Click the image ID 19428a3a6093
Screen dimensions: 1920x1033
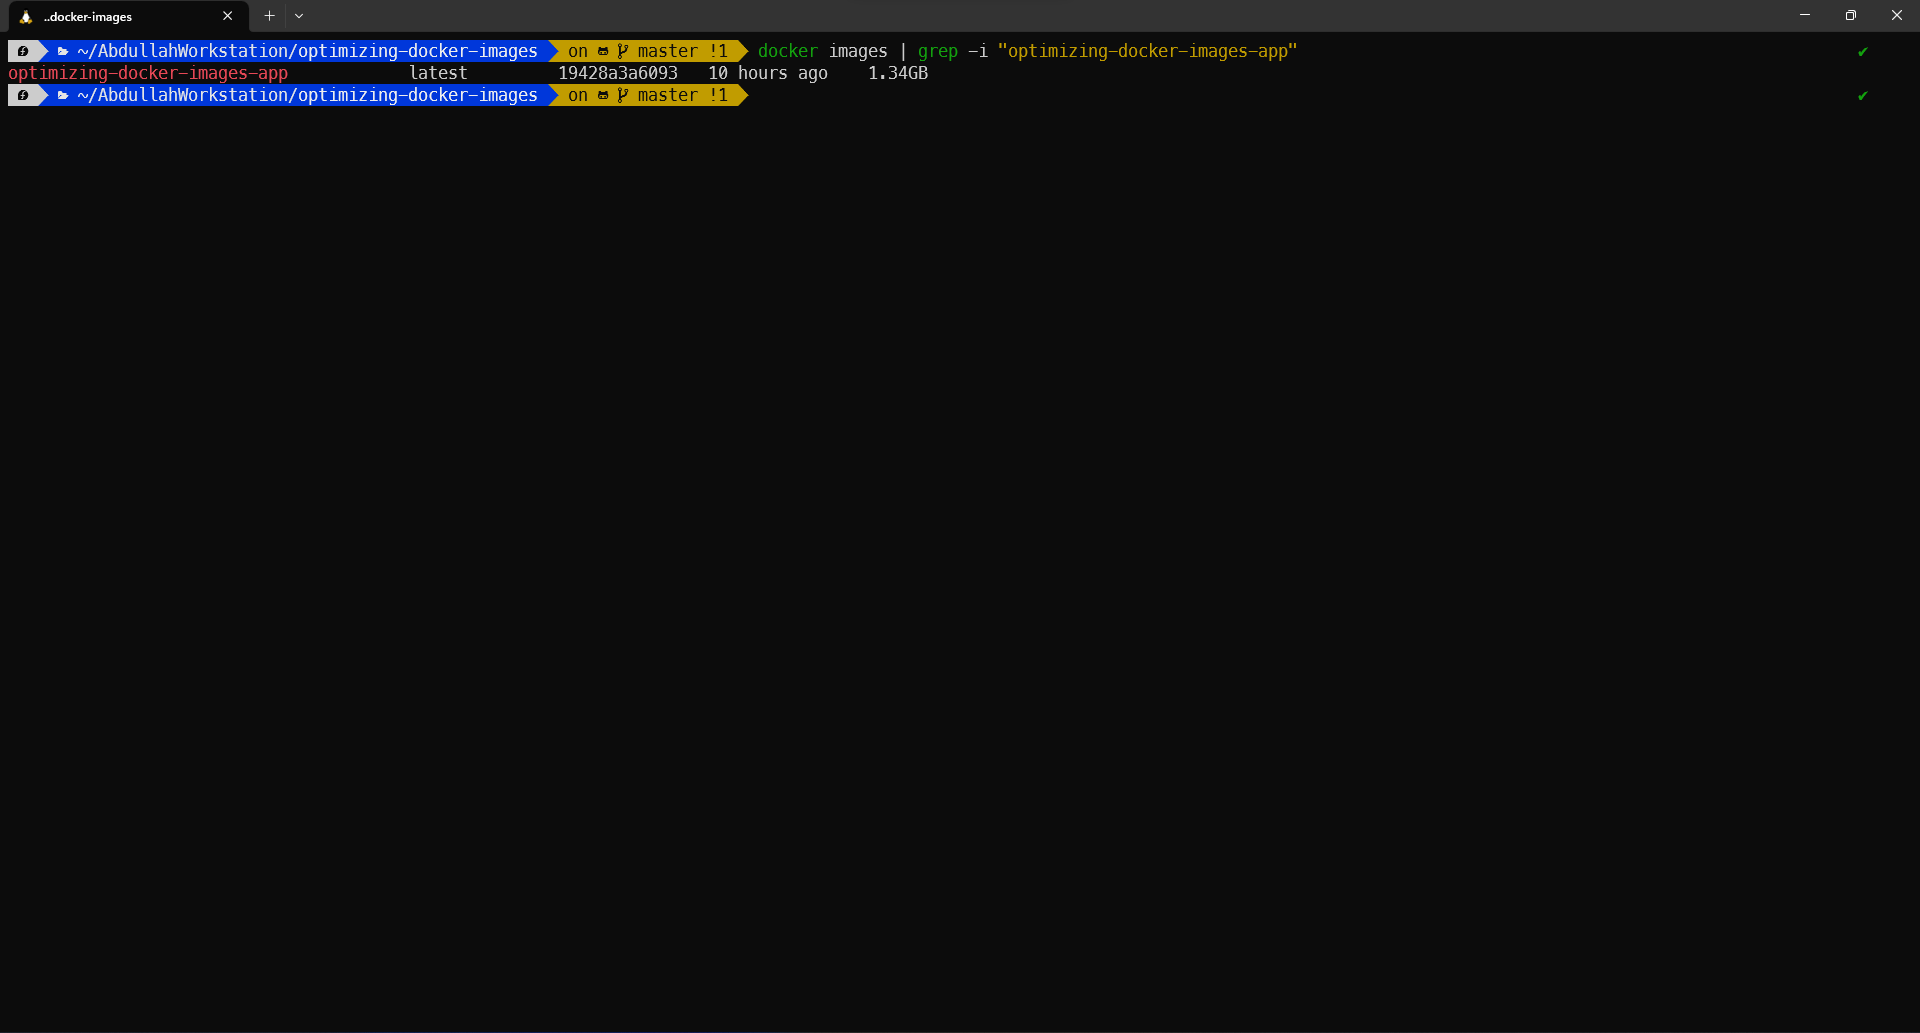(x=617, y=74)
